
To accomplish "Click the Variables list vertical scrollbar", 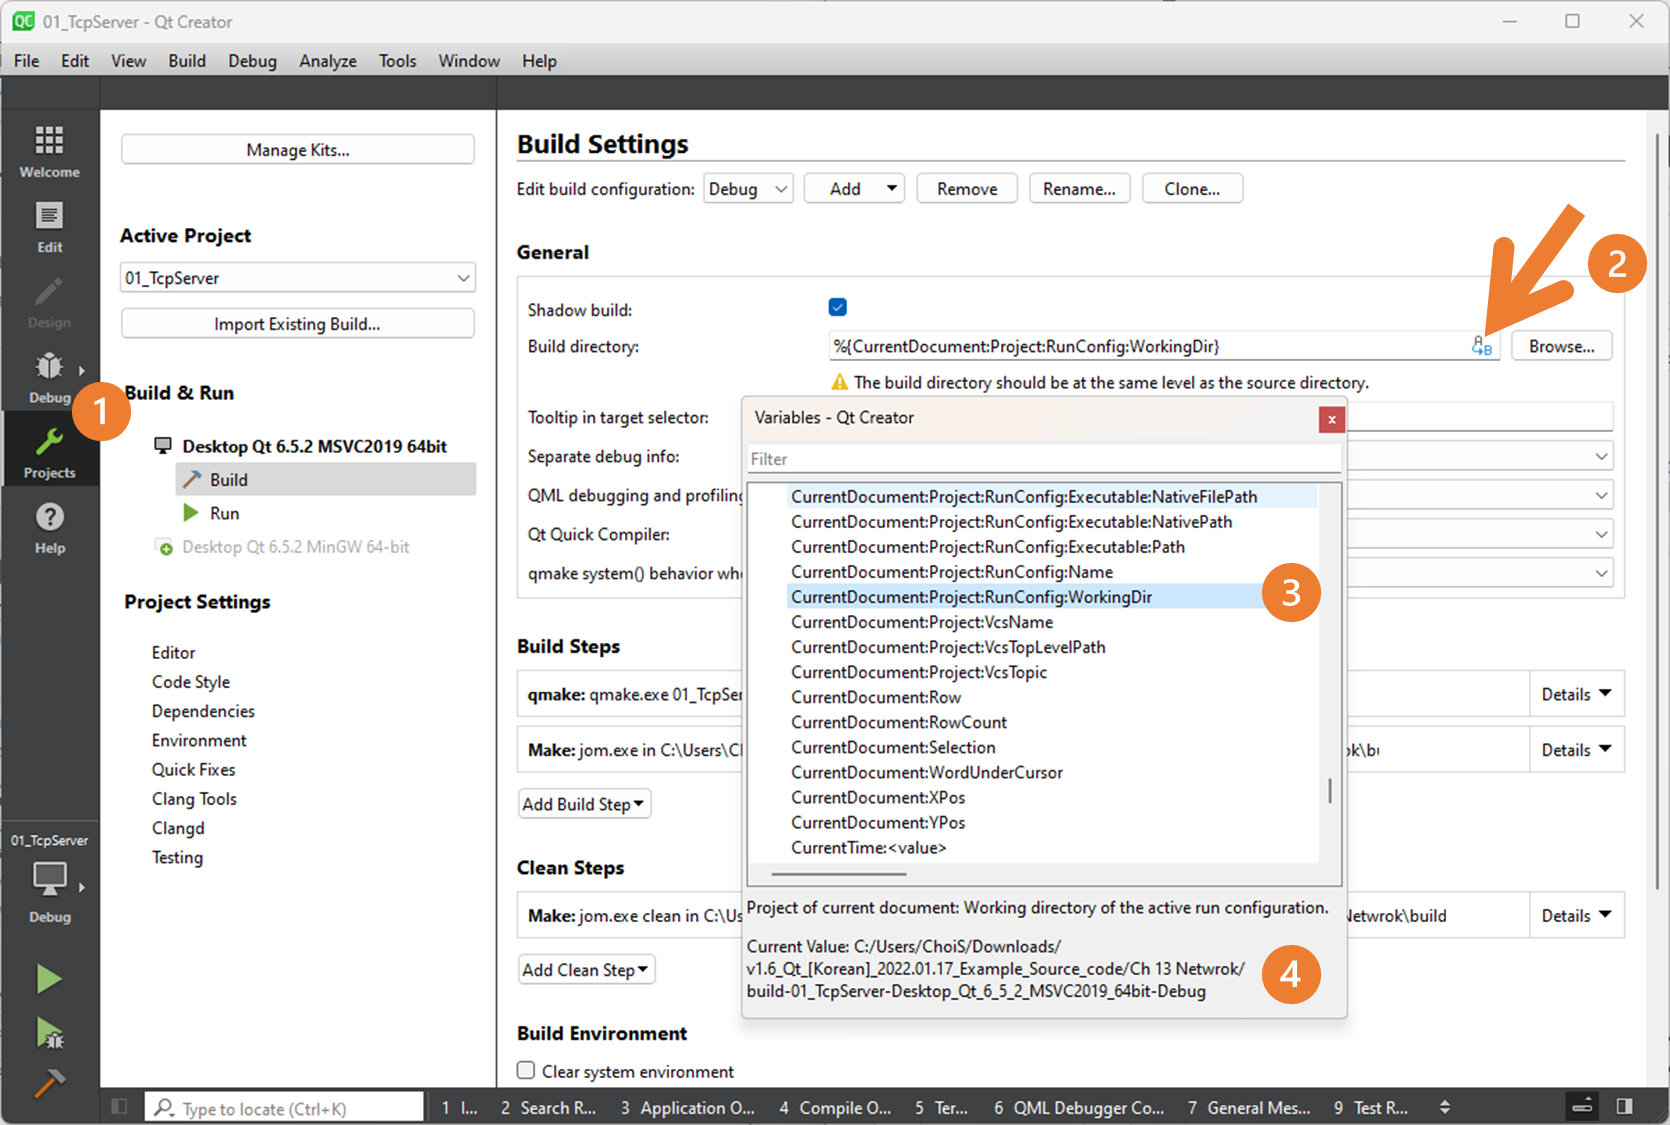I will [x=1329, y=790].
